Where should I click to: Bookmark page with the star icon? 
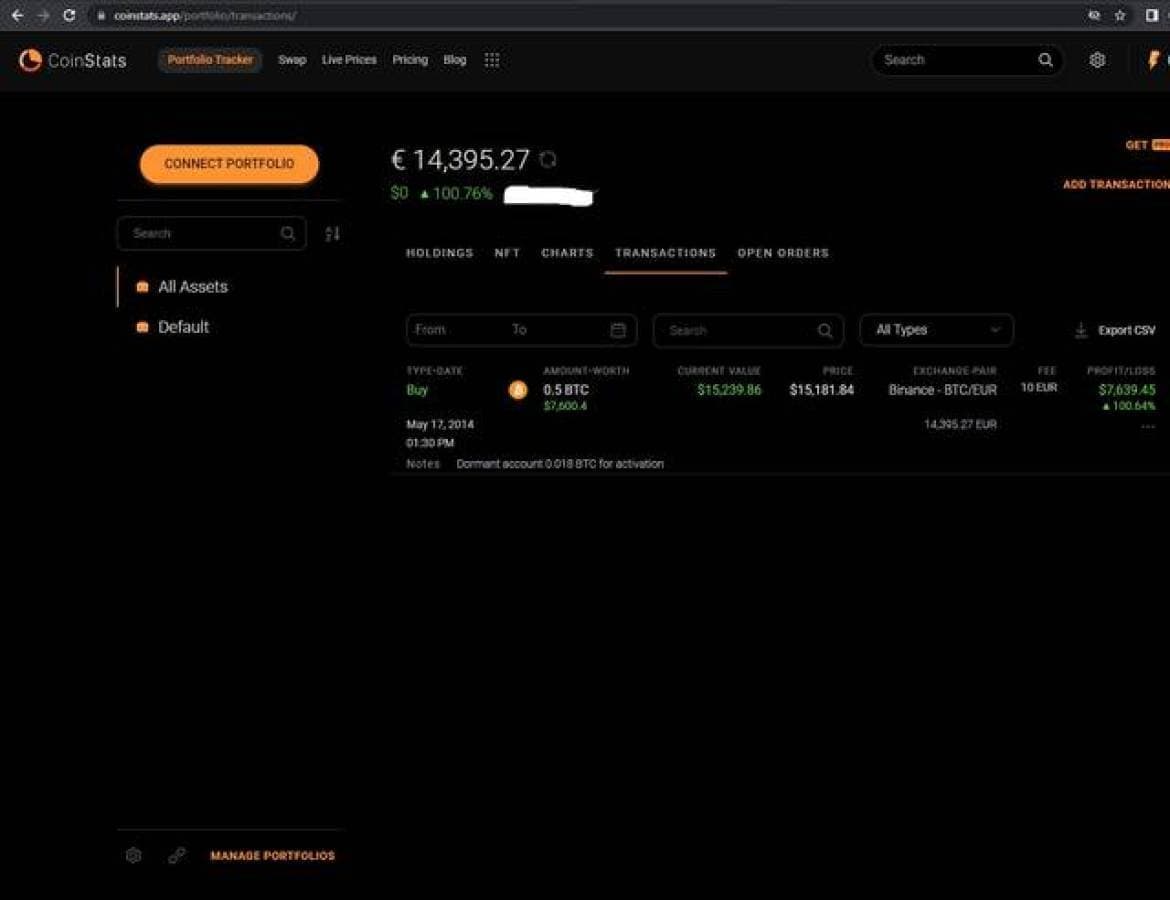tap(1120, 15)
